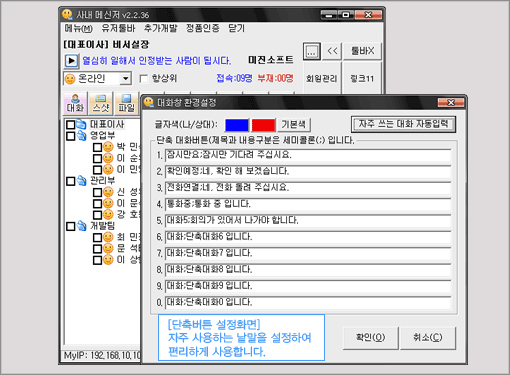
Task: Check the 대표이사 group checkbox
Action: pos(71,125)
